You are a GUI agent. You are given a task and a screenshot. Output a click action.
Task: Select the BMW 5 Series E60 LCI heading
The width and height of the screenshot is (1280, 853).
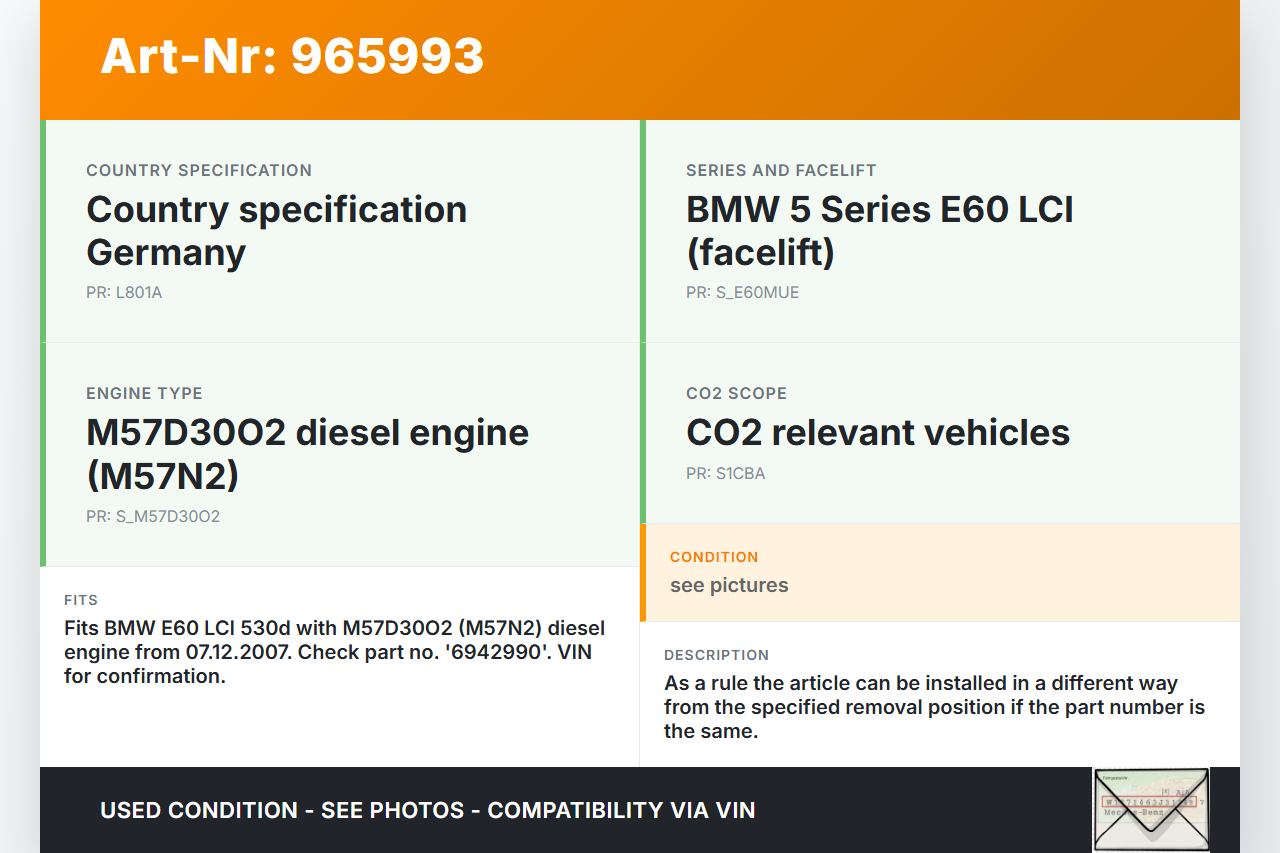pos(879,231)
